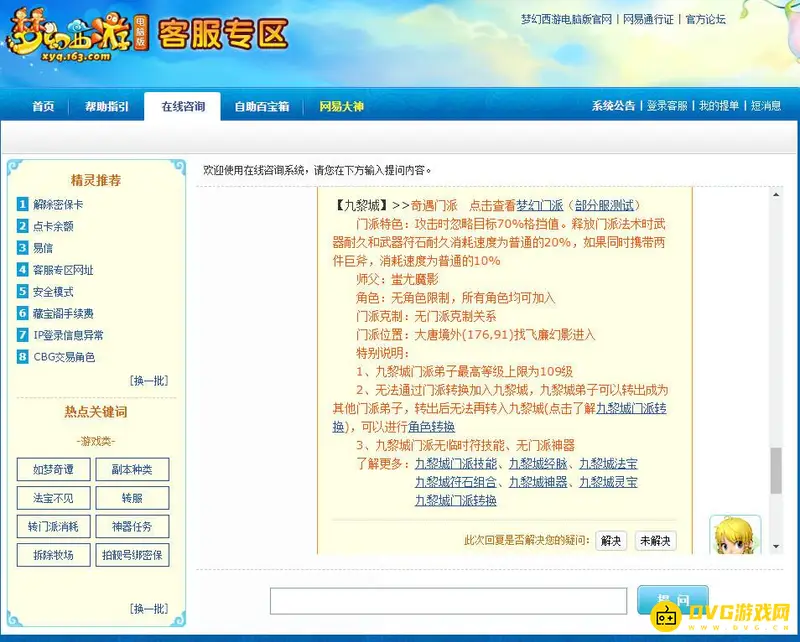Image resolution: width=800 pixels, height=642 pixels.
Task: Open the 官方论坛 link
Action: [x=706, y=19]
